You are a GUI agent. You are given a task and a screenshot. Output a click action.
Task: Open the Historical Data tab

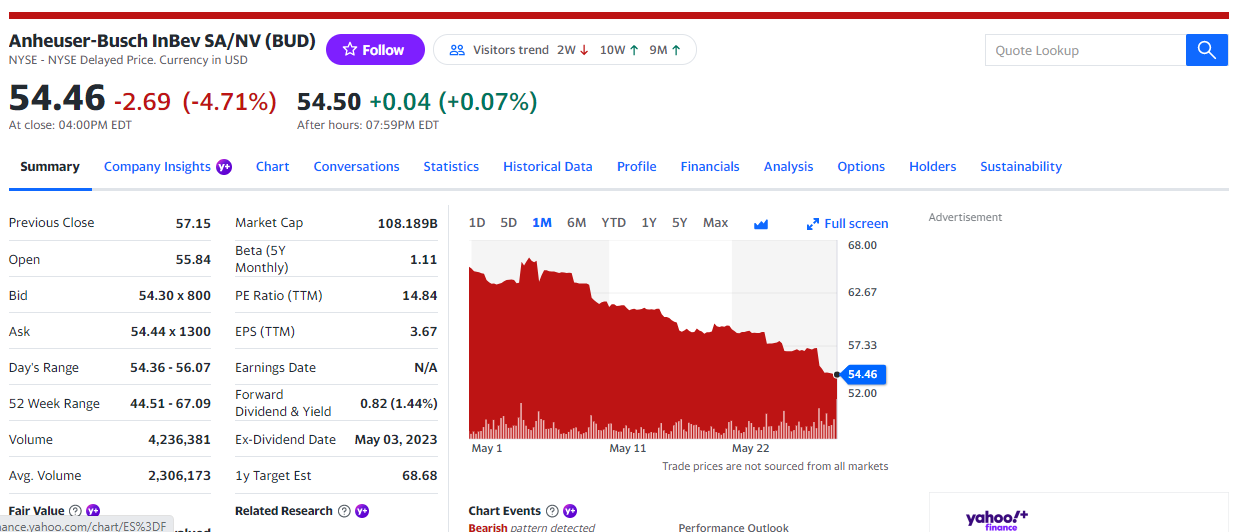pos(548,167)
